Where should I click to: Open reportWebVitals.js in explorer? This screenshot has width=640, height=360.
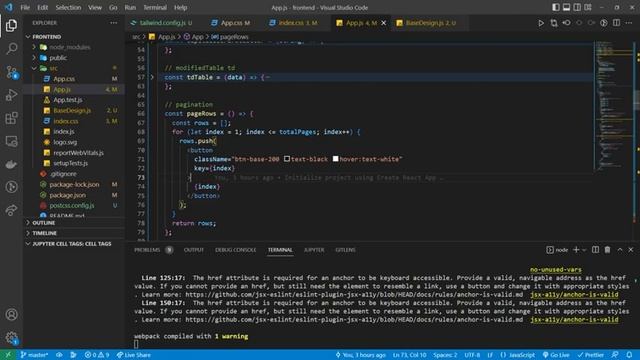(x=78, y=153)
